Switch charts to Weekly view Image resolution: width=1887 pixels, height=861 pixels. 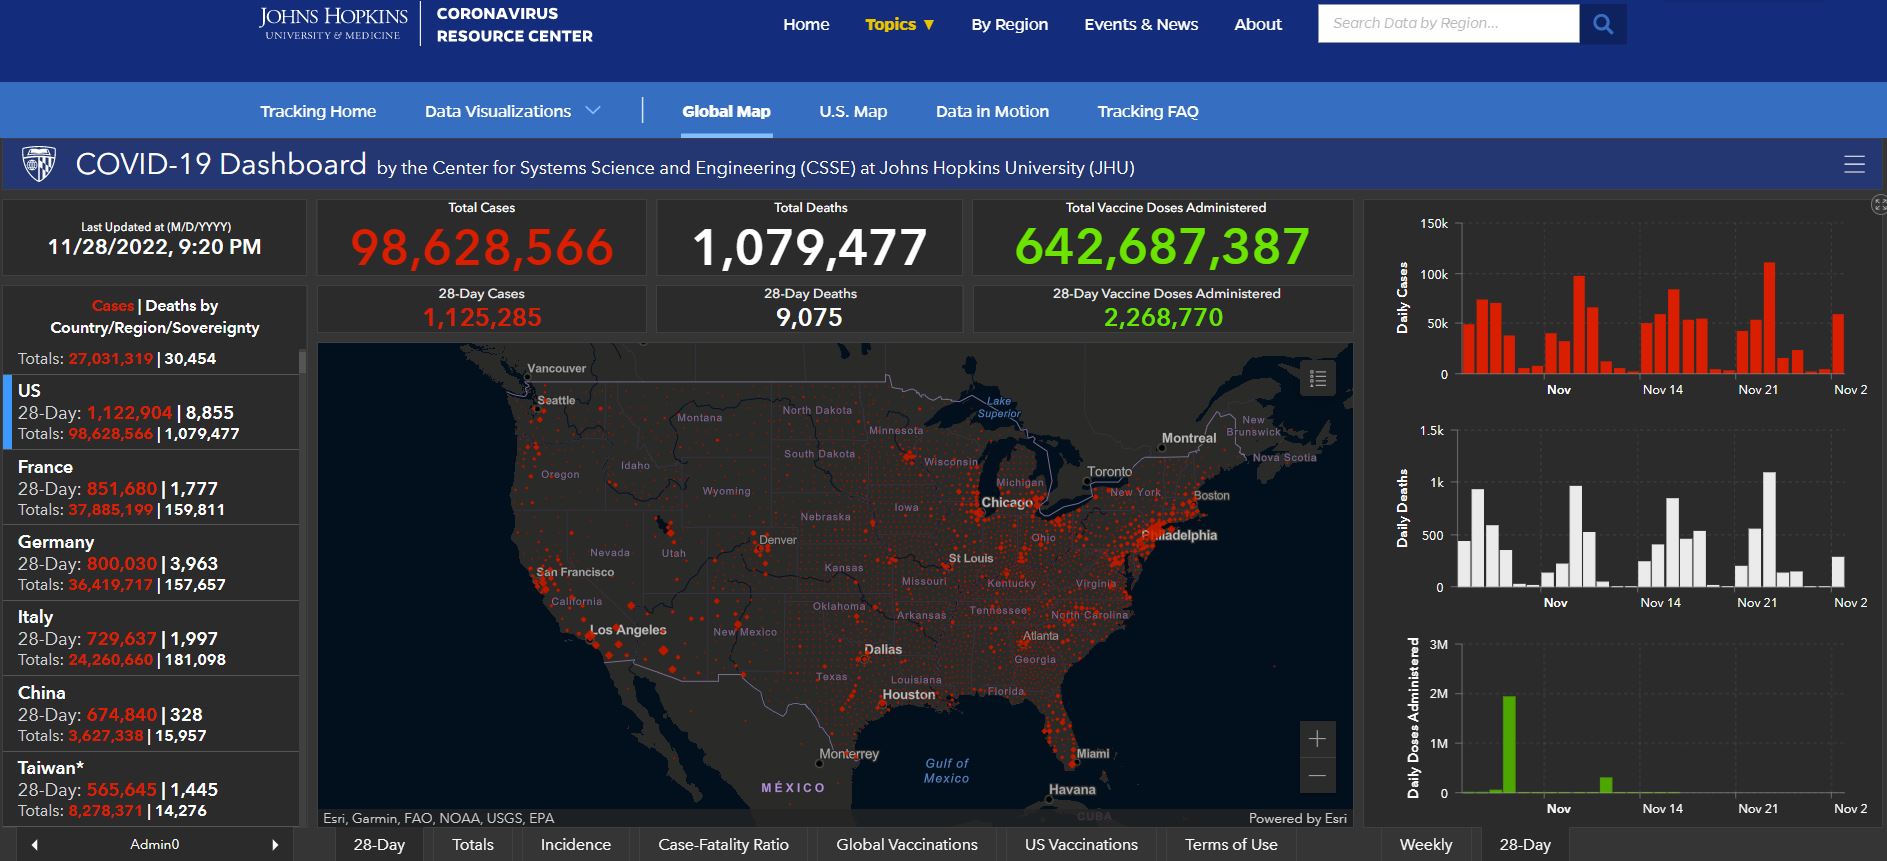tap(1426, 845)
